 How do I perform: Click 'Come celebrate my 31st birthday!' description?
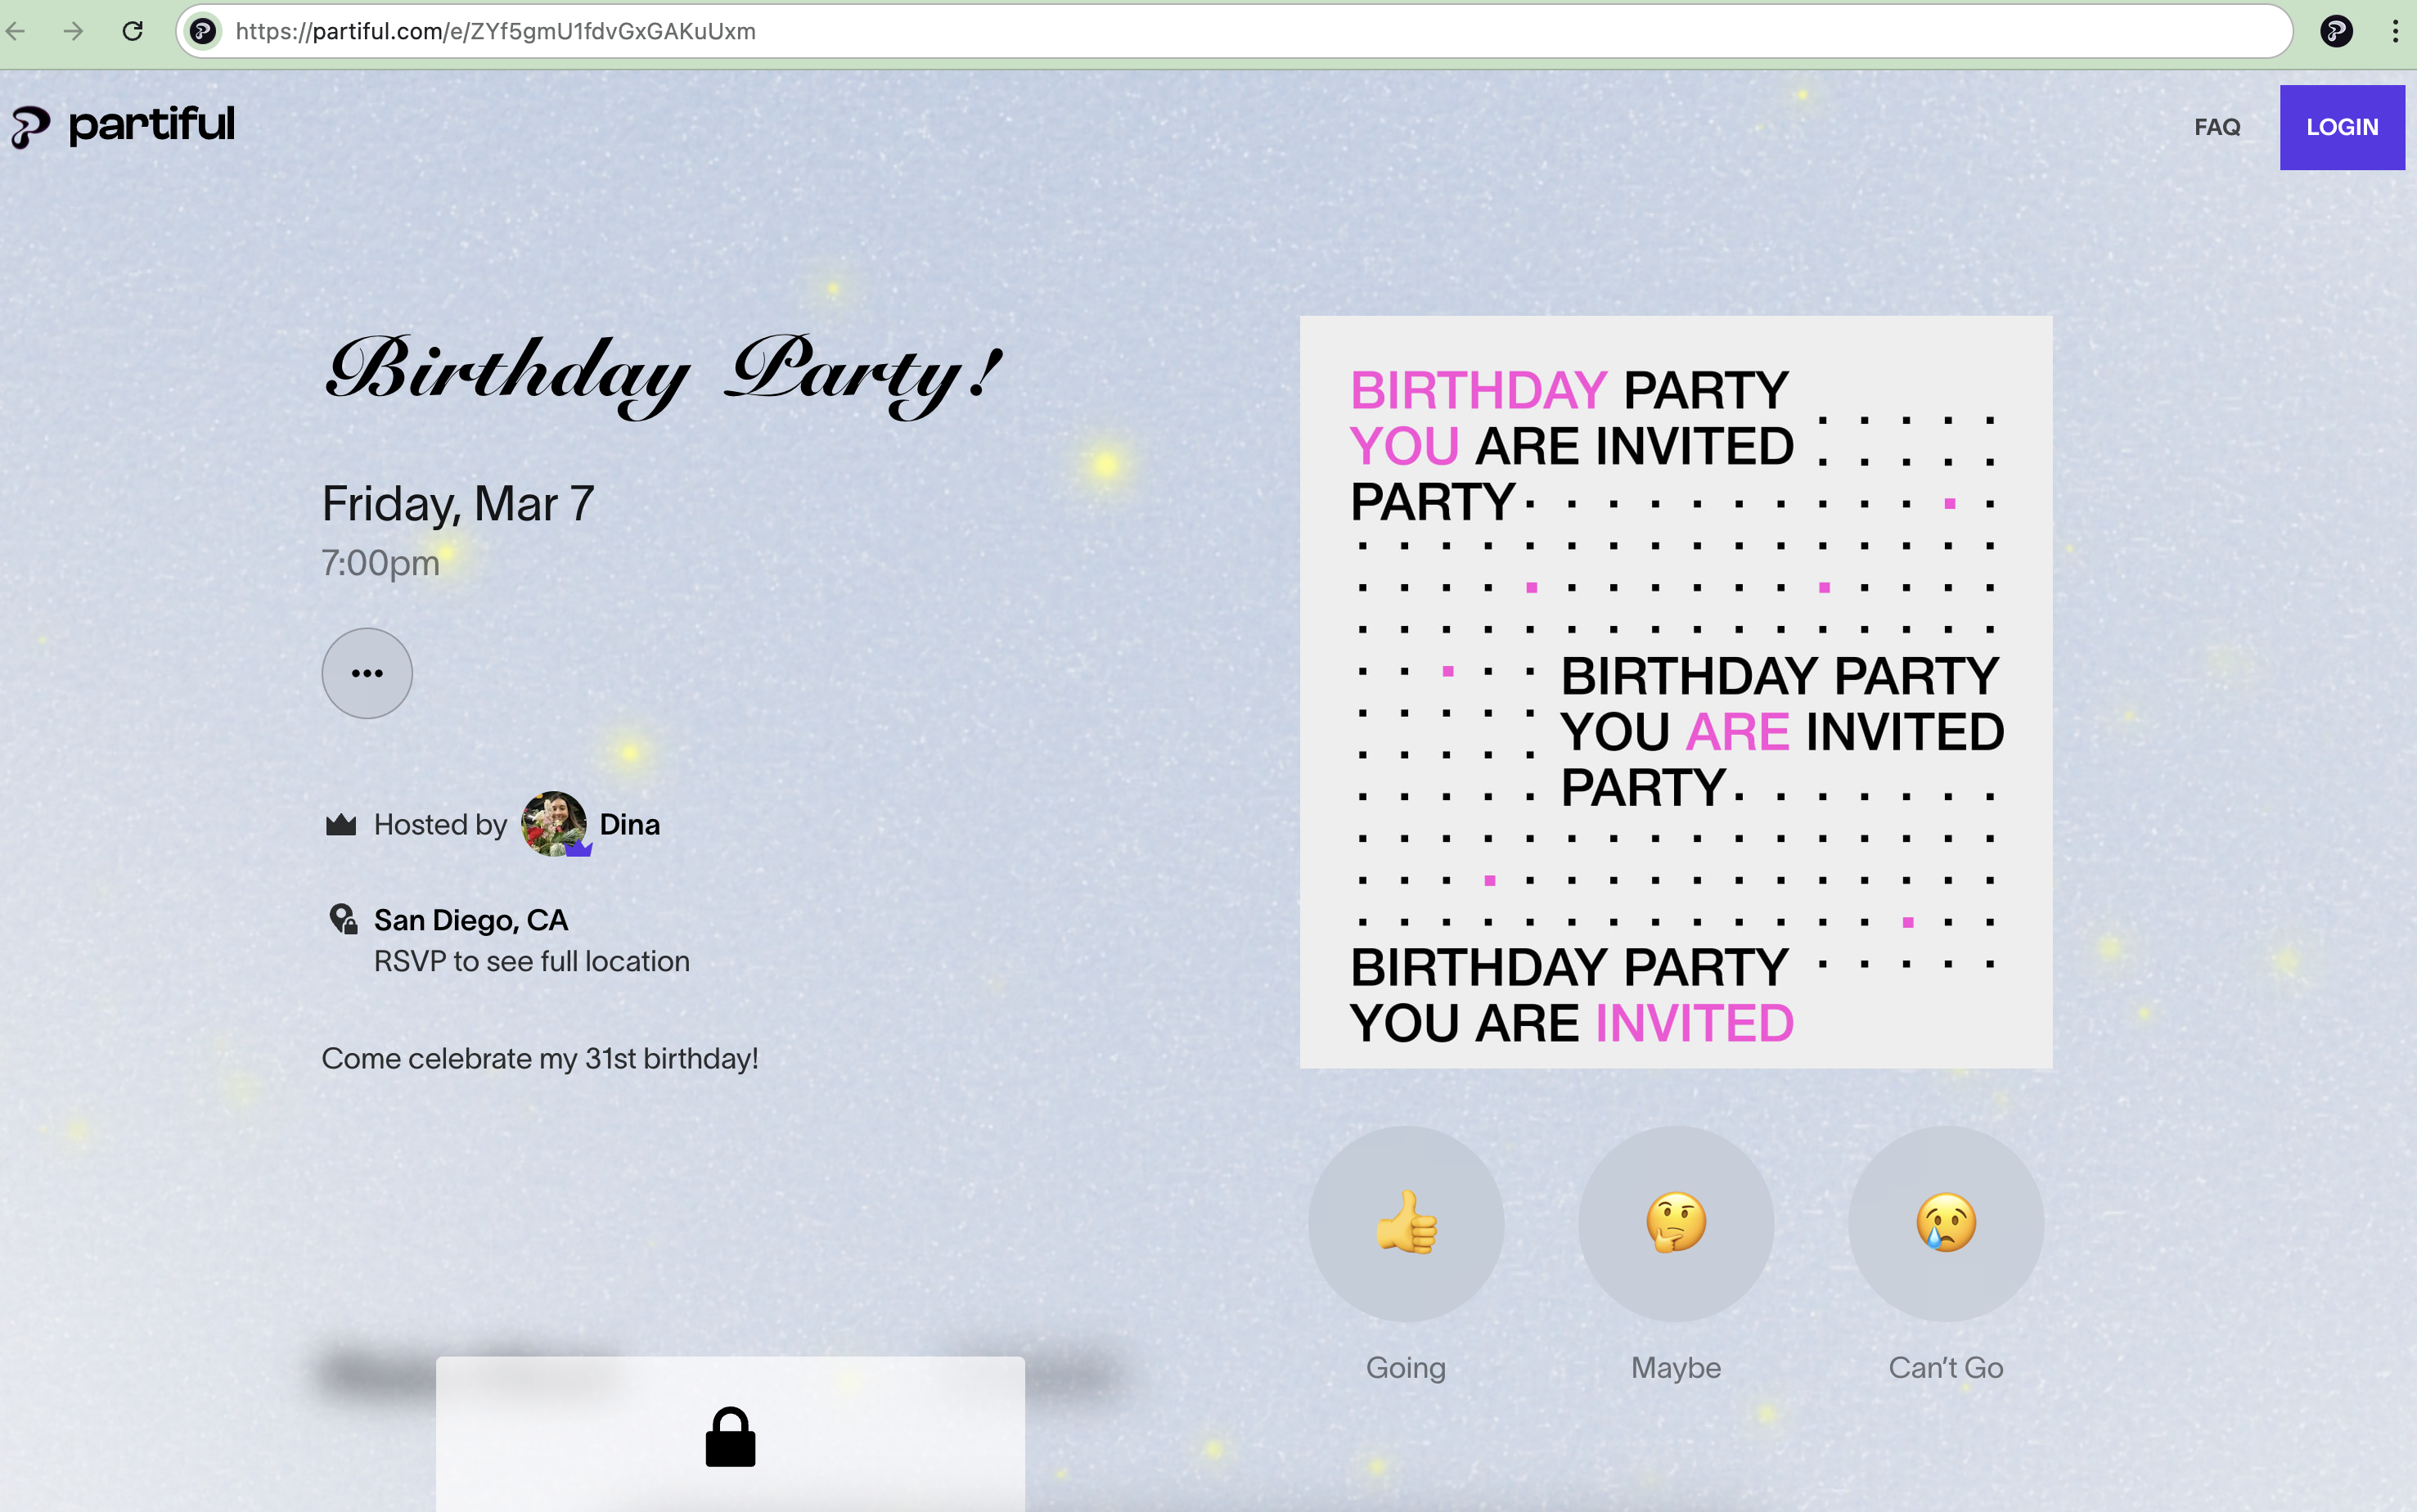pyautogui.click(x=540, y=1058)
